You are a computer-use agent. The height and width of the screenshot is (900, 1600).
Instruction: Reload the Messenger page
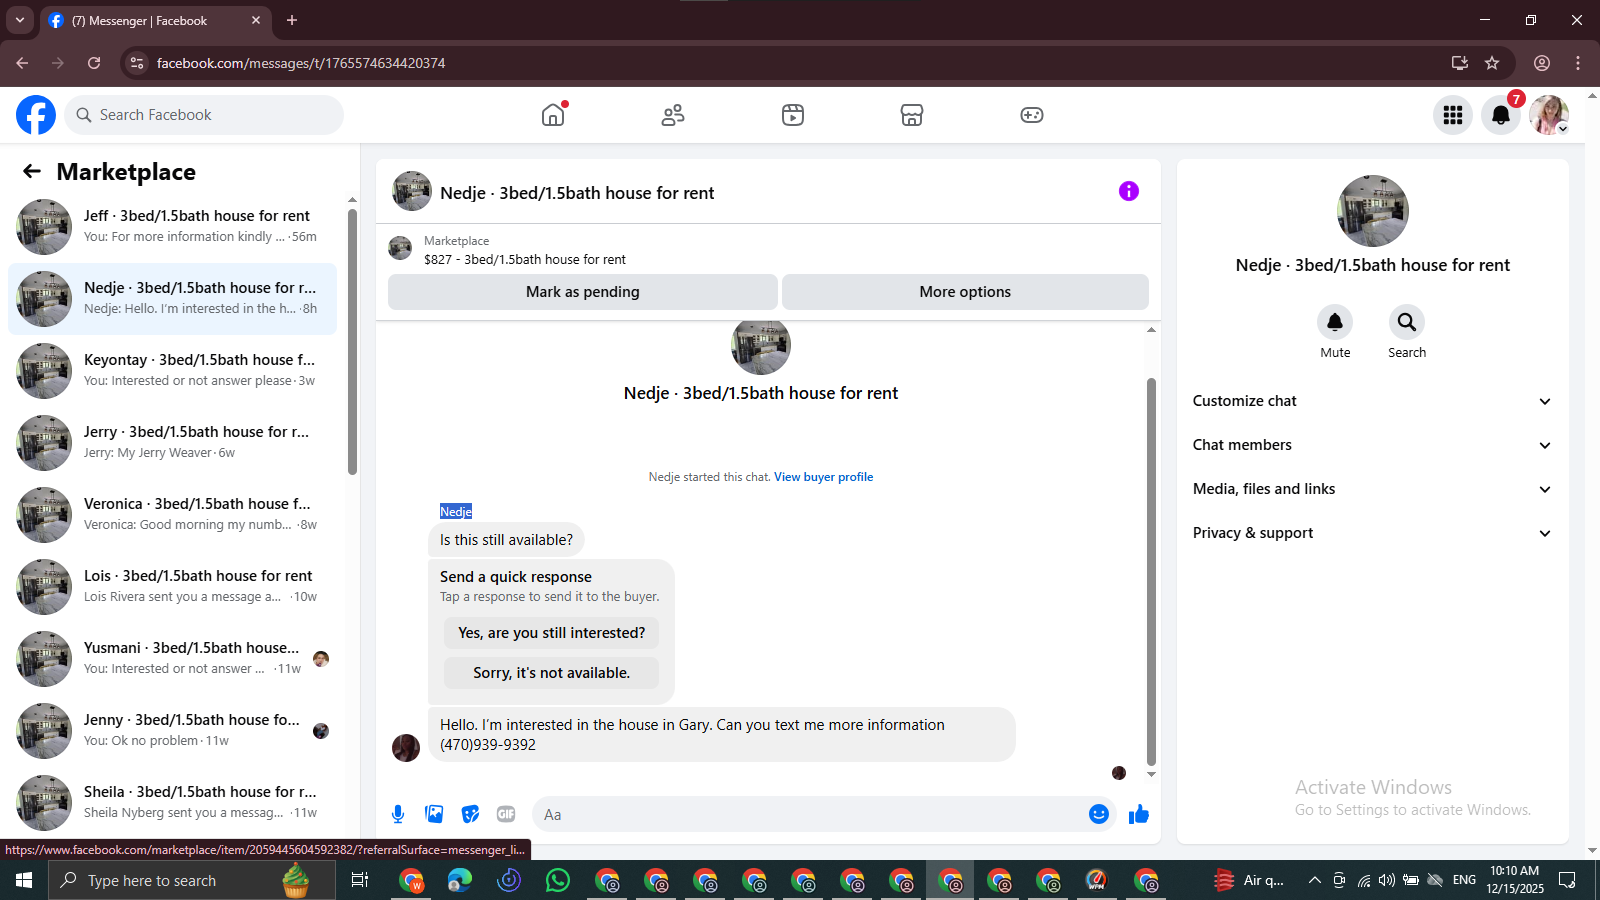(x=94, y=63)
